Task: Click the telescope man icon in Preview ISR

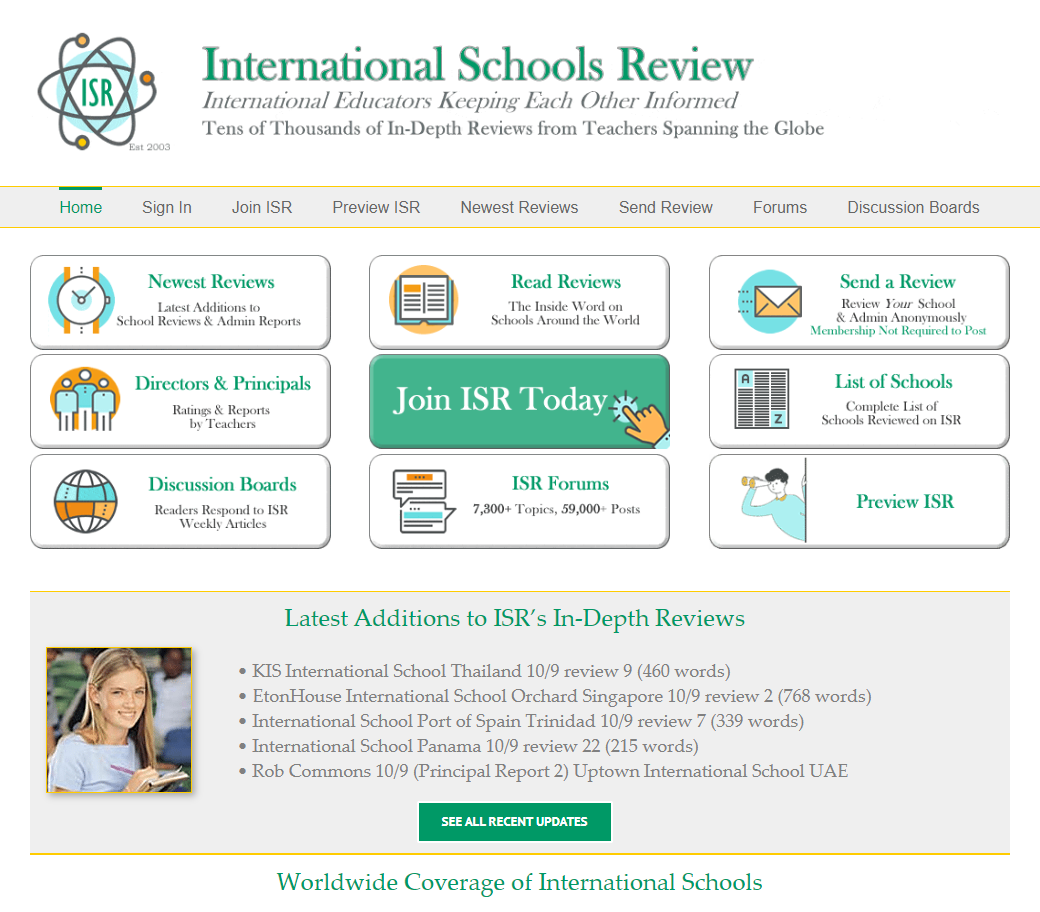Action: 774,501
